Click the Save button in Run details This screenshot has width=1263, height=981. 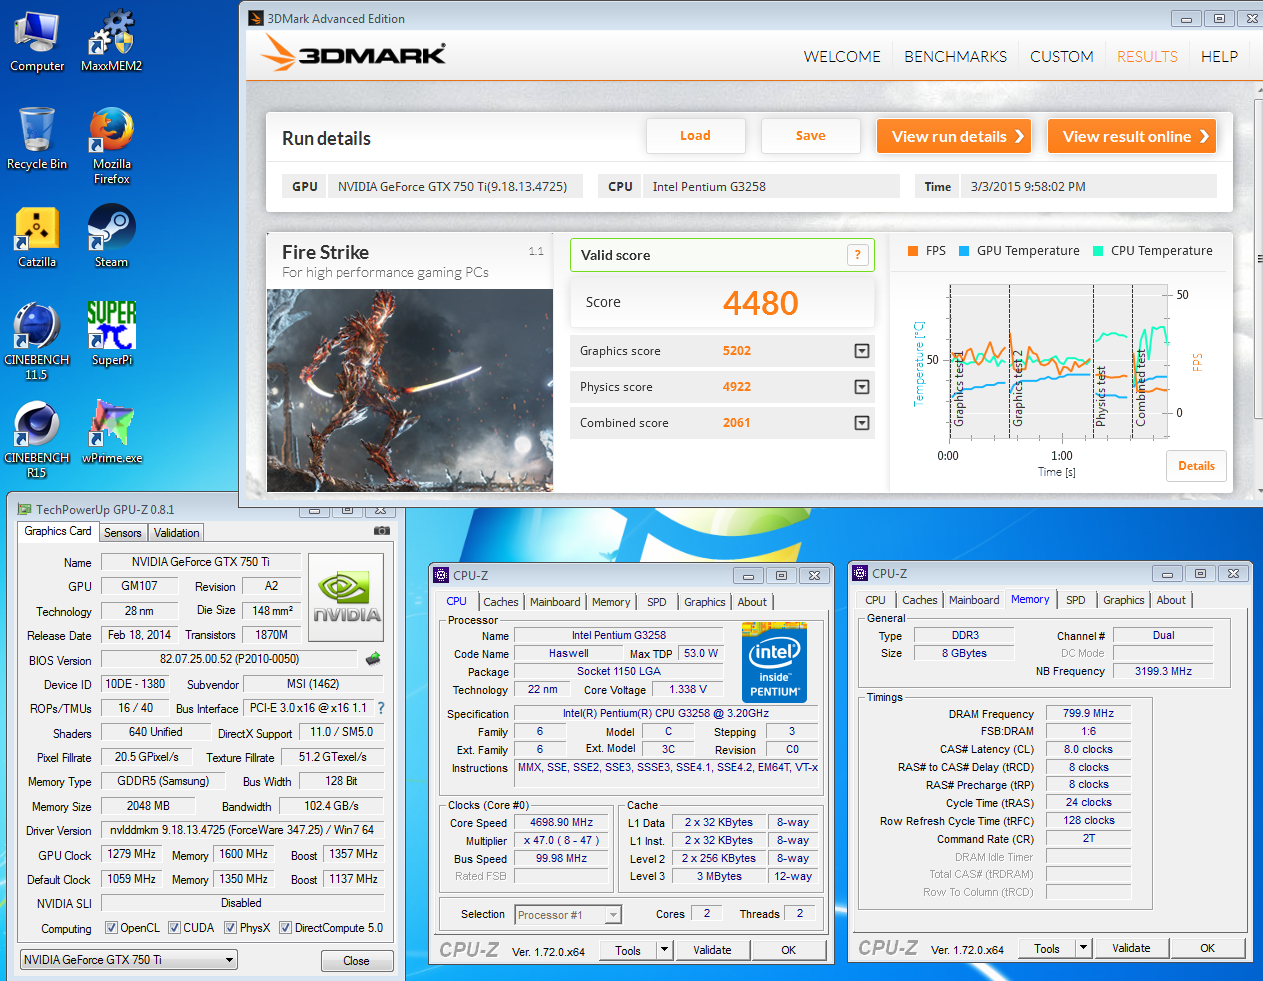(811, 136)
